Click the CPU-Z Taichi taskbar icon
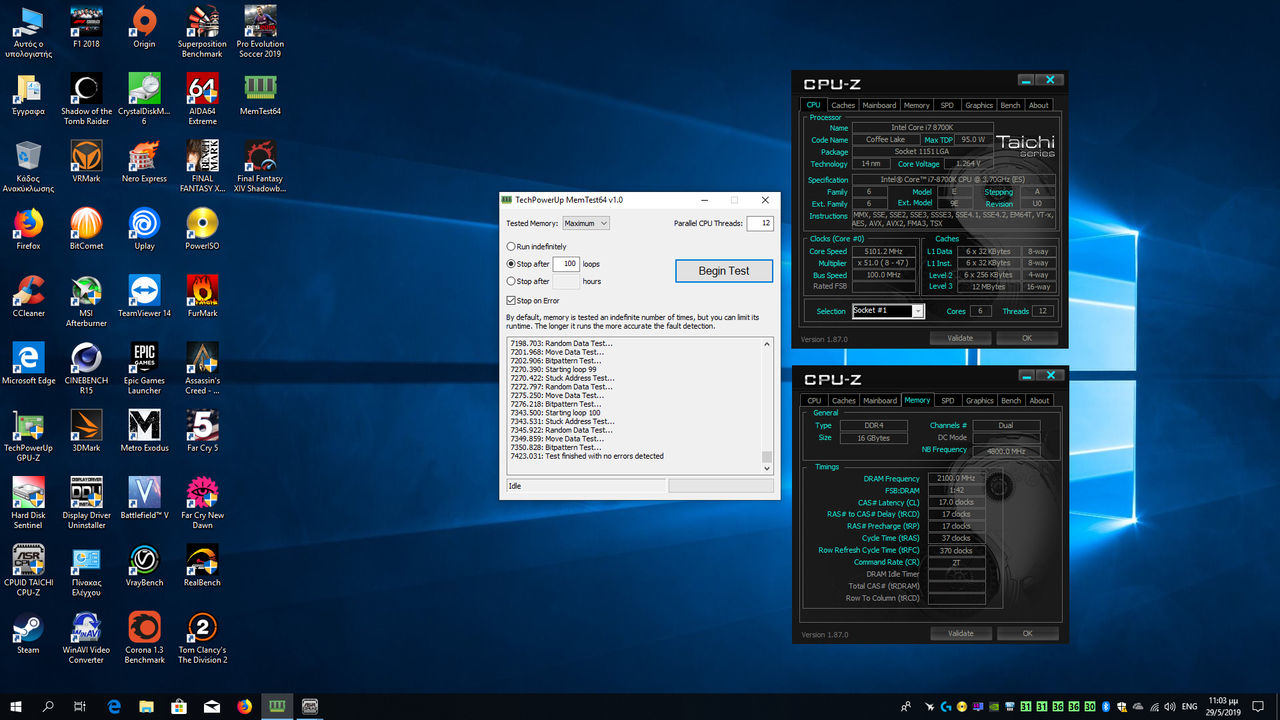The image size is (1280, 720). click(309, 706)
